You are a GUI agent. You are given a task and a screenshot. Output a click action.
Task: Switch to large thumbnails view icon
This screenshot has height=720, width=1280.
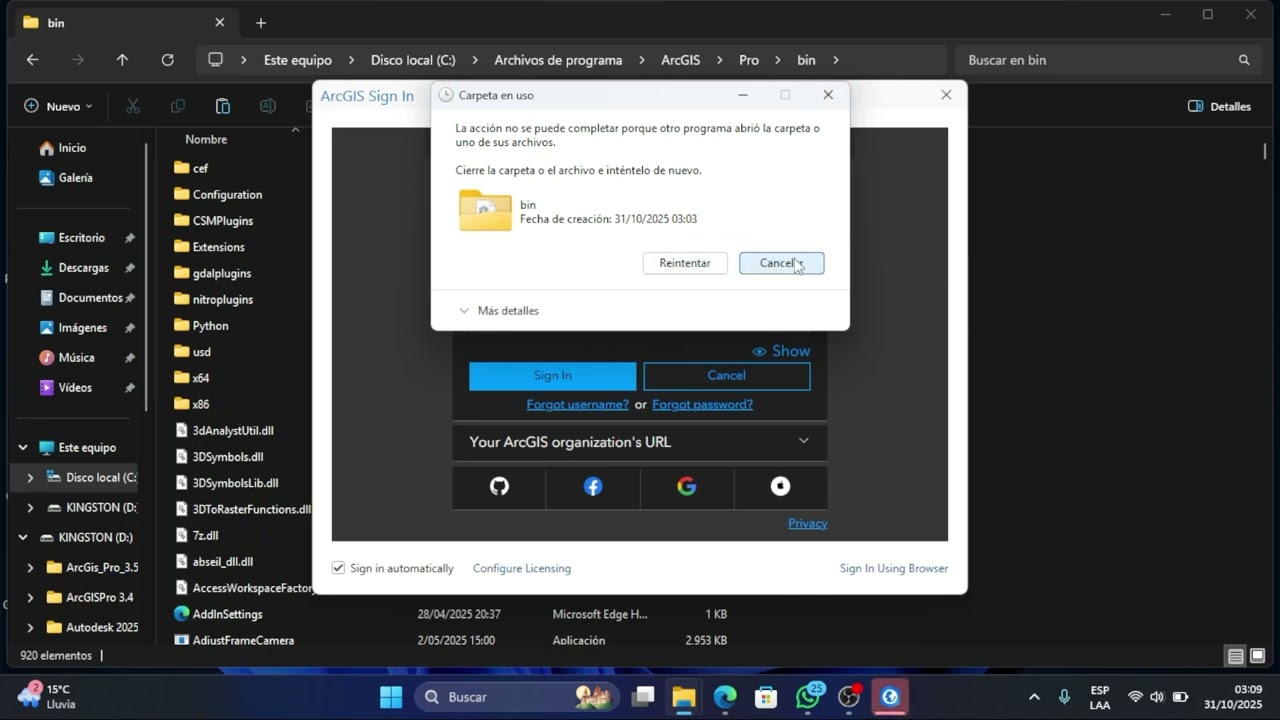pos(1258,657)
